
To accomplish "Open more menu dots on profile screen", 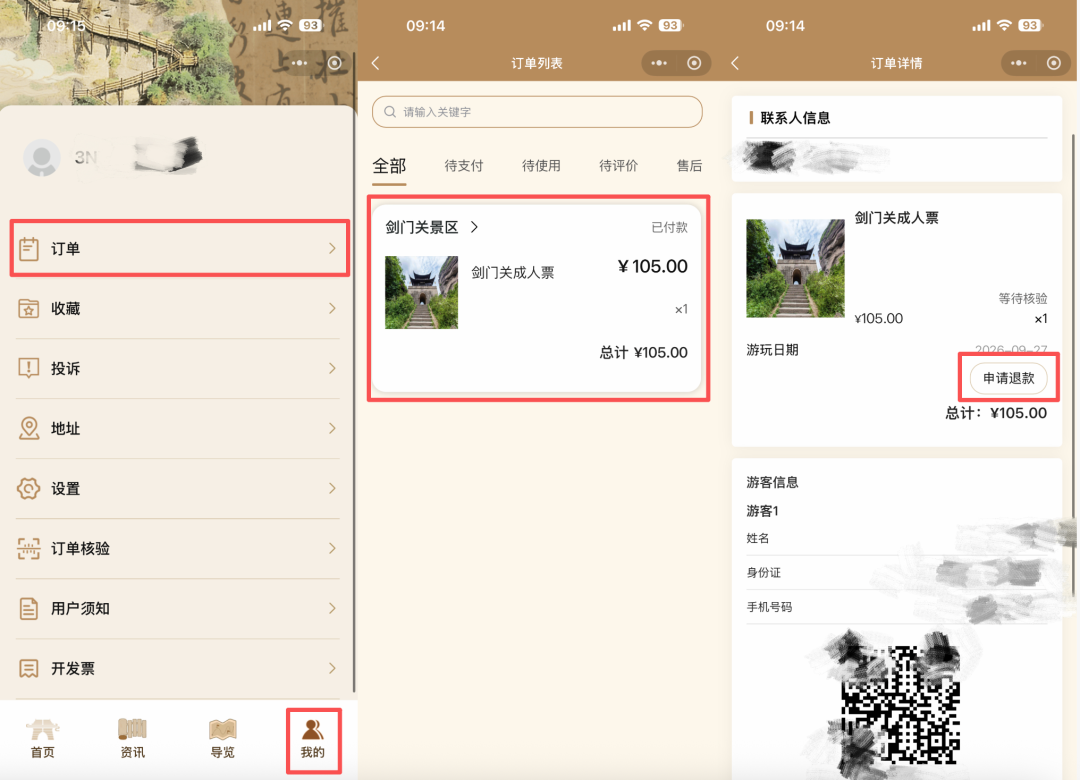I will [x=300, y=63].
